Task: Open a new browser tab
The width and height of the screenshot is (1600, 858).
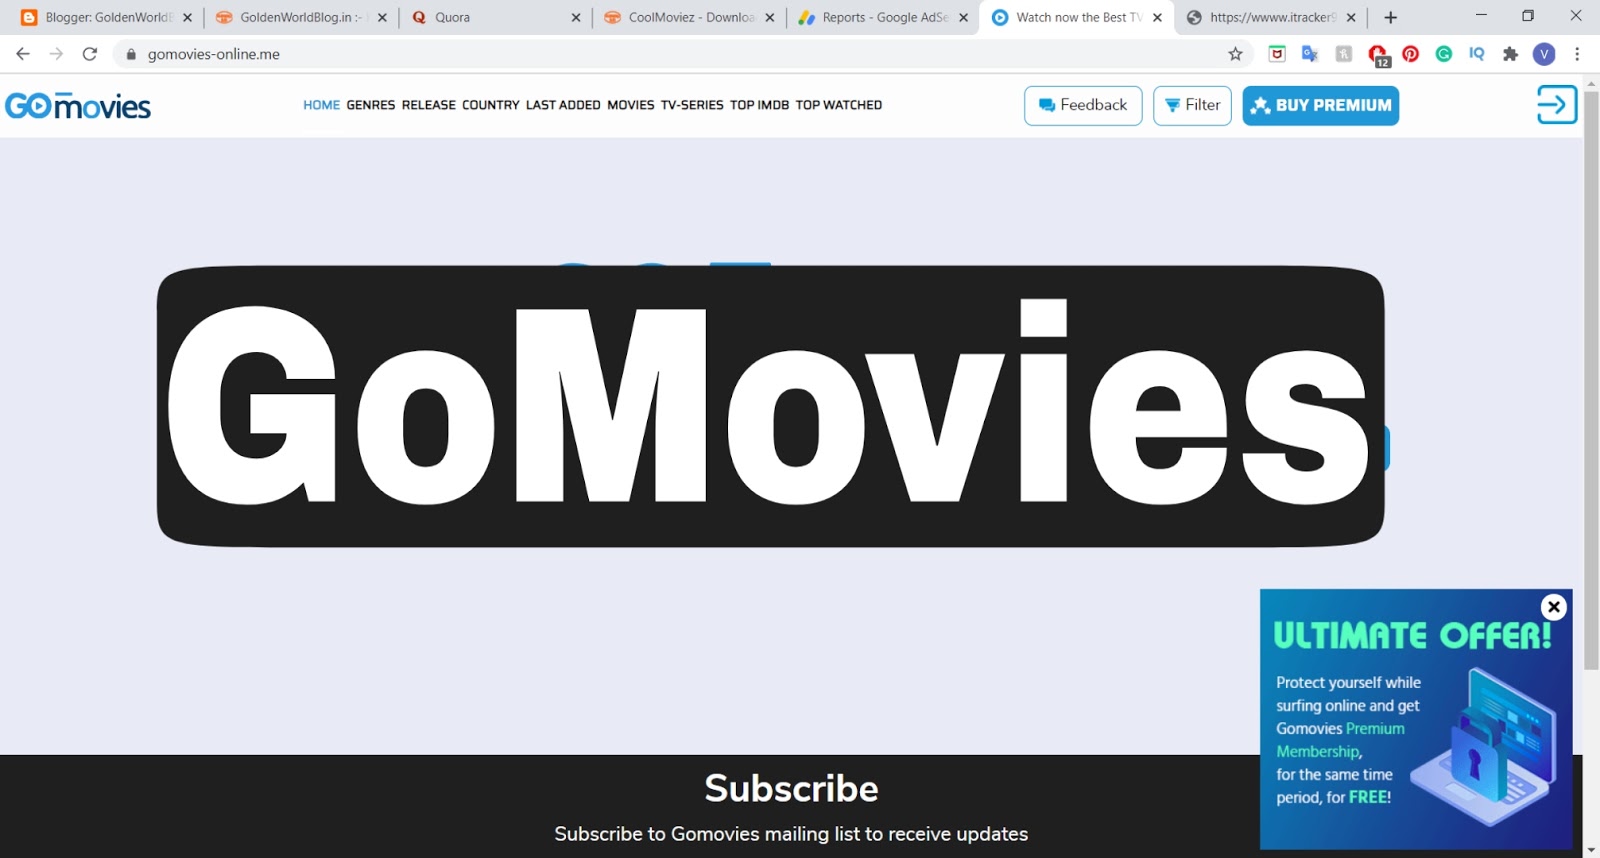Action: click(x=1390, y=17)
